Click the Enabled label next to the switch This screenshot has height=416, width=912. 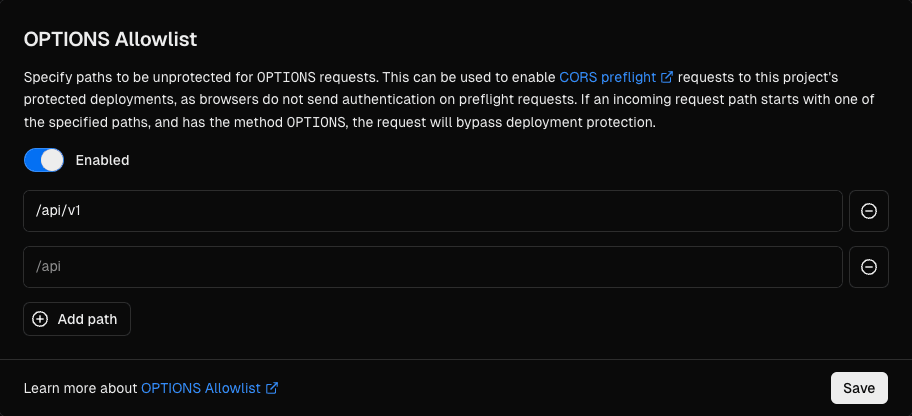click(102, 160)
